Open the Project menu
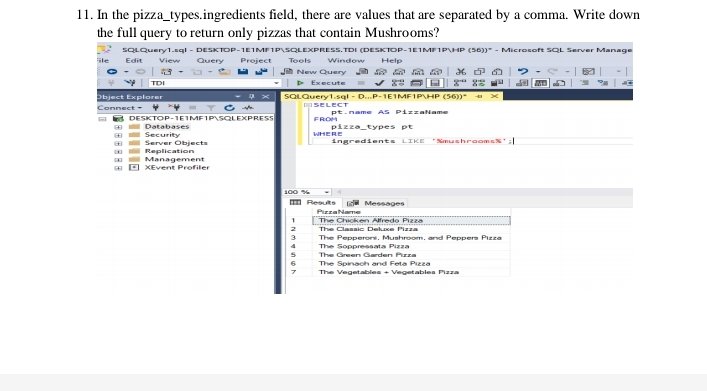This screenshot has width=707, height=391. coord(256,60)
